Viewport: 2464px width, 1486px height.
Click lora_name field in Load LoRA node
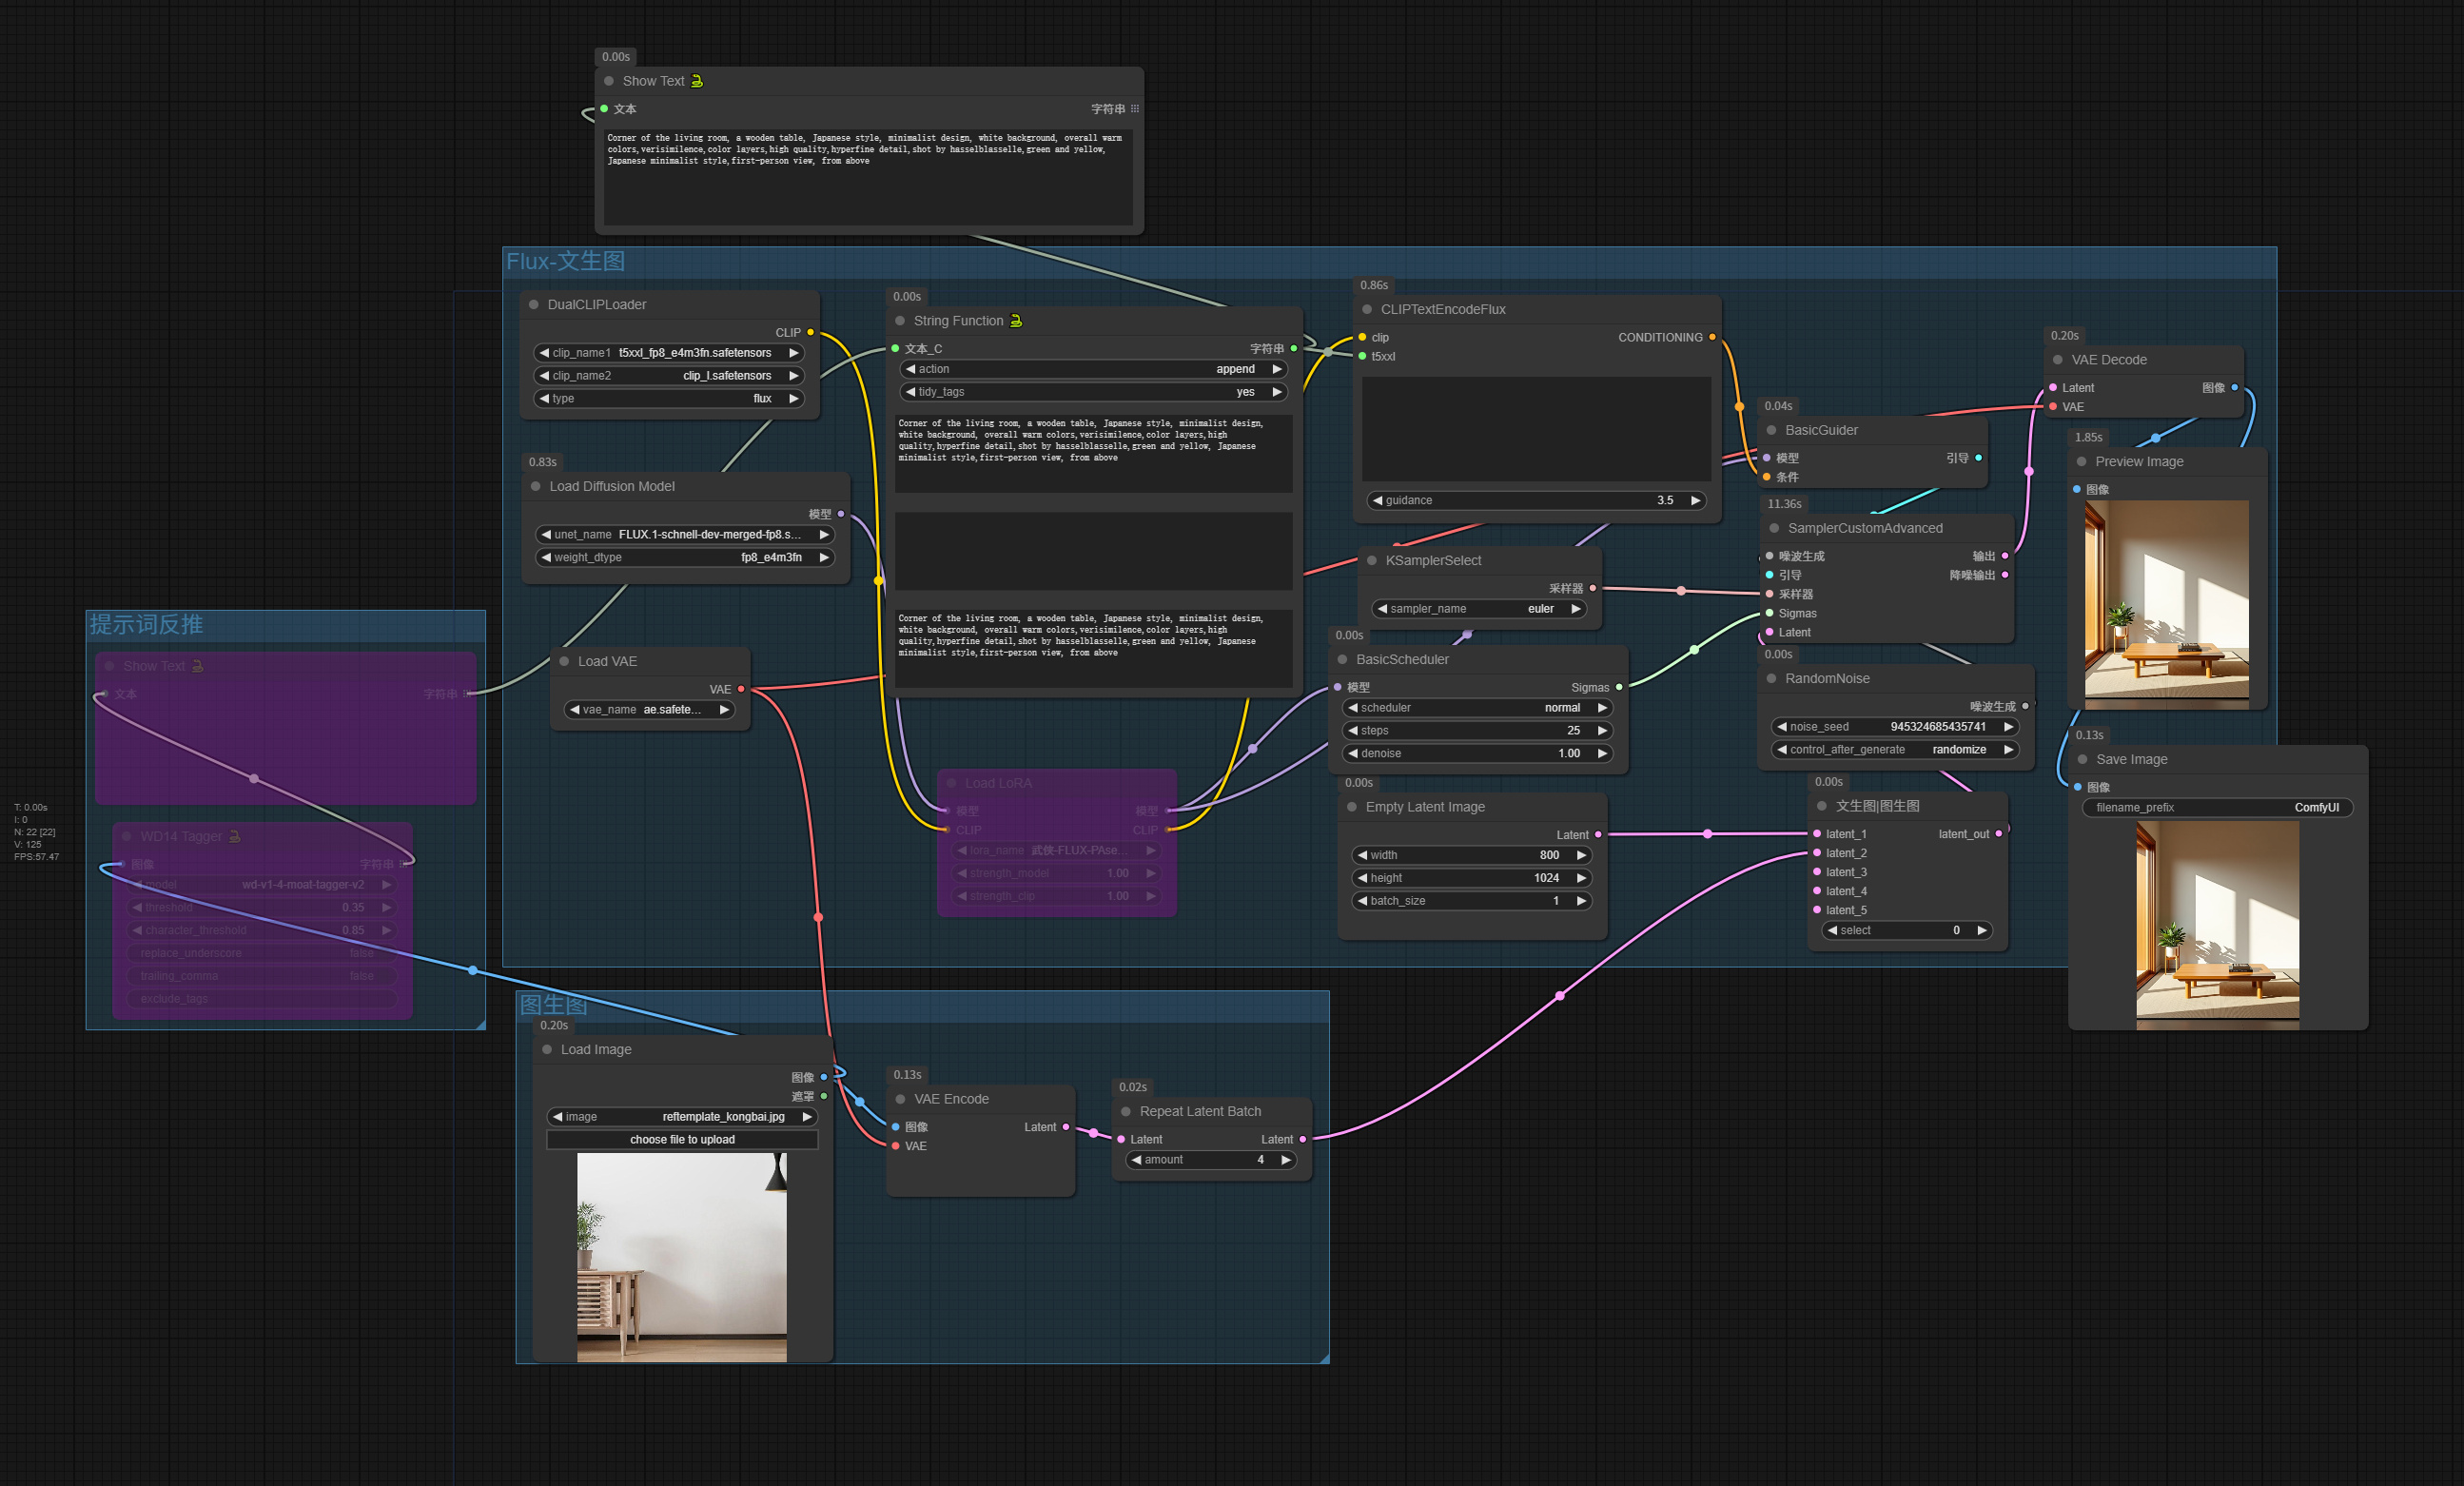(x=1057, y=850)
